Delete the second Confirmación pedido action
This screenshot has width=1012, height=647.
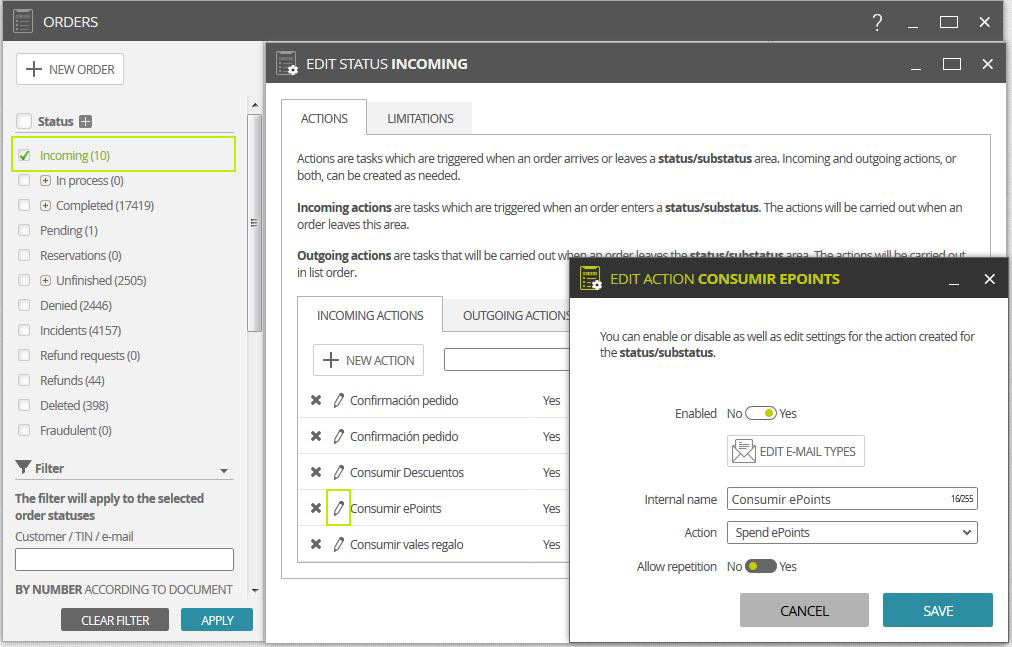[x=316, y=436]
